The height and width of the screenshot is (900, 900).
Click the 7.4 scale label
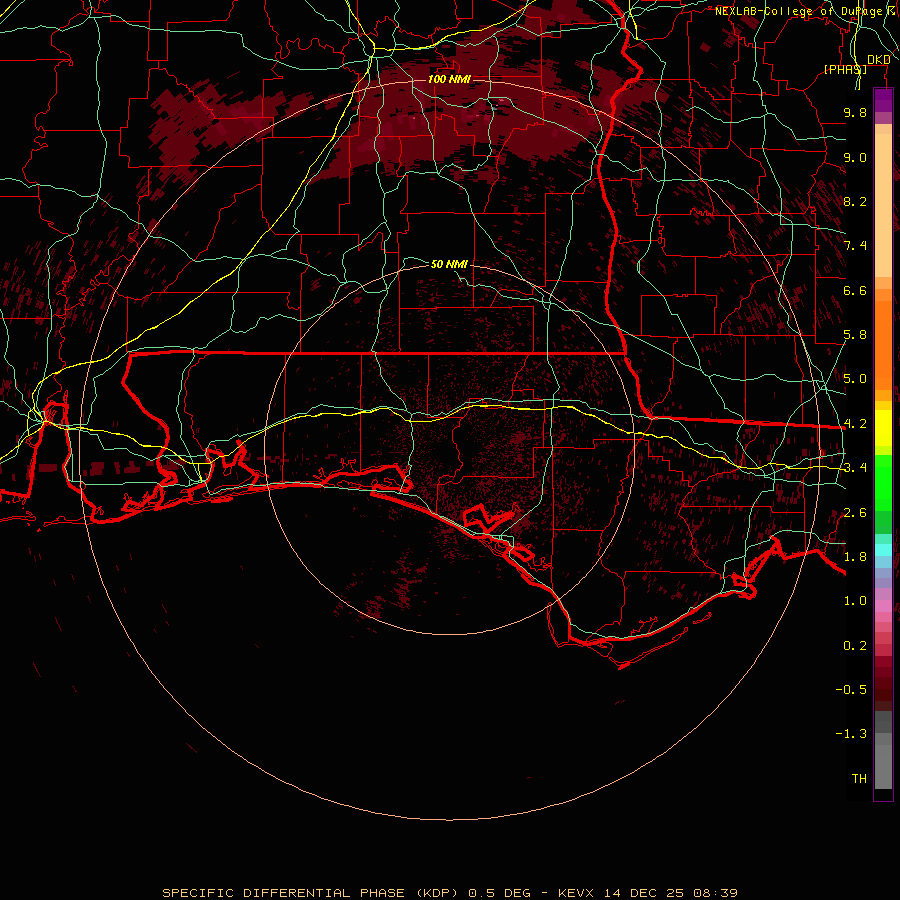click(x=855, y=246)
